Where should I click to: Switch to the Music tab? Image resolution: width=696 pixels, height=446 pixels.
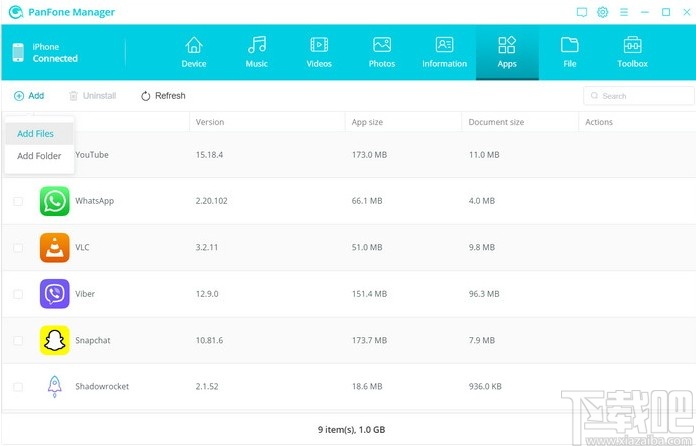pos(257,52)
